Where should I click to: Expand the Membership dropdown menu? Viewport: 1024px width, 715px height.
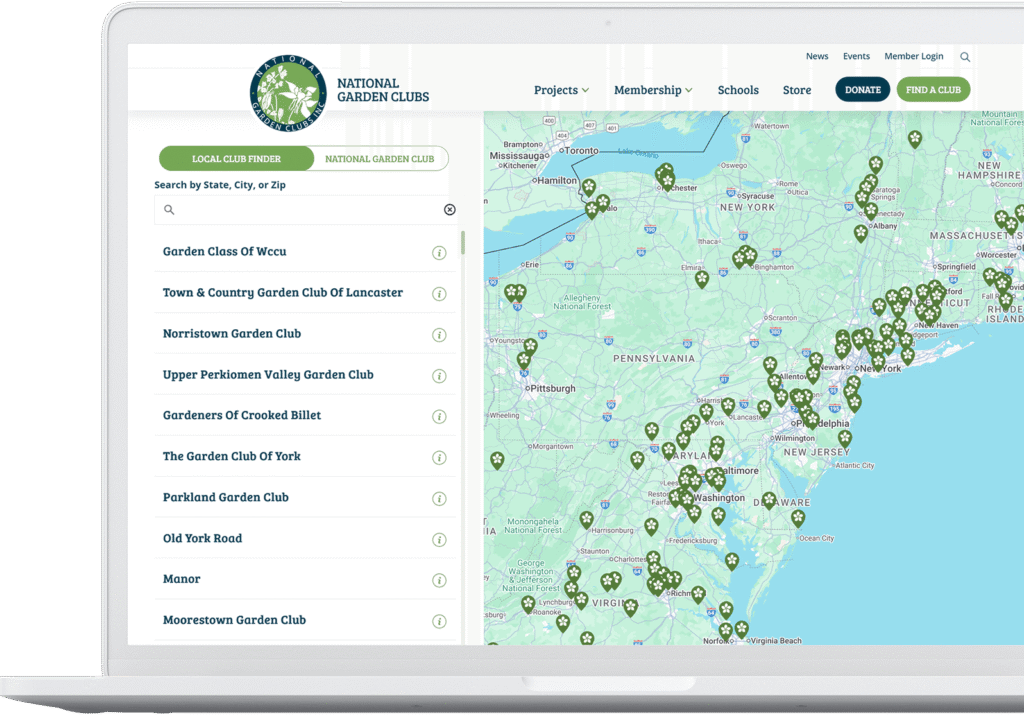tap(653, 90)
